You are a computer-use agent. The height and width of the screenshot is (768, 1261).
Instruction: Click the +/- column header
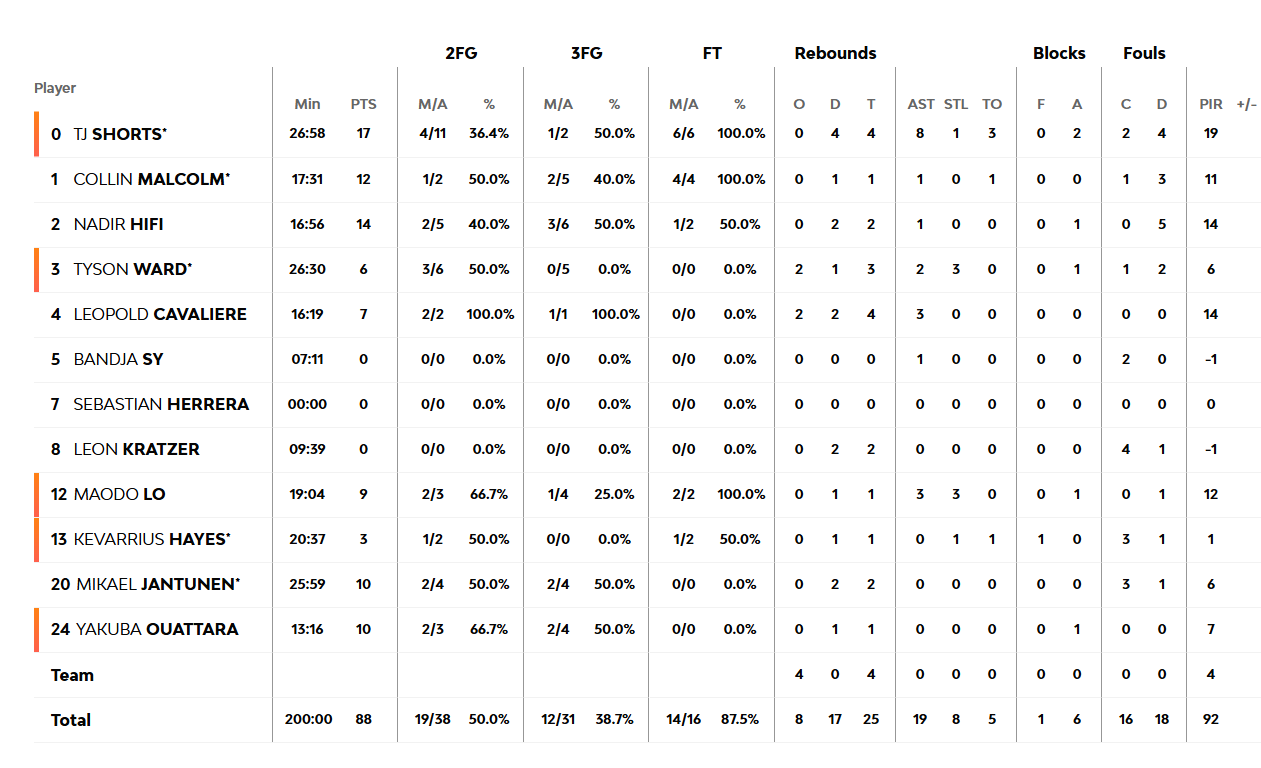pyautogui.click(x=1247, y=104)
